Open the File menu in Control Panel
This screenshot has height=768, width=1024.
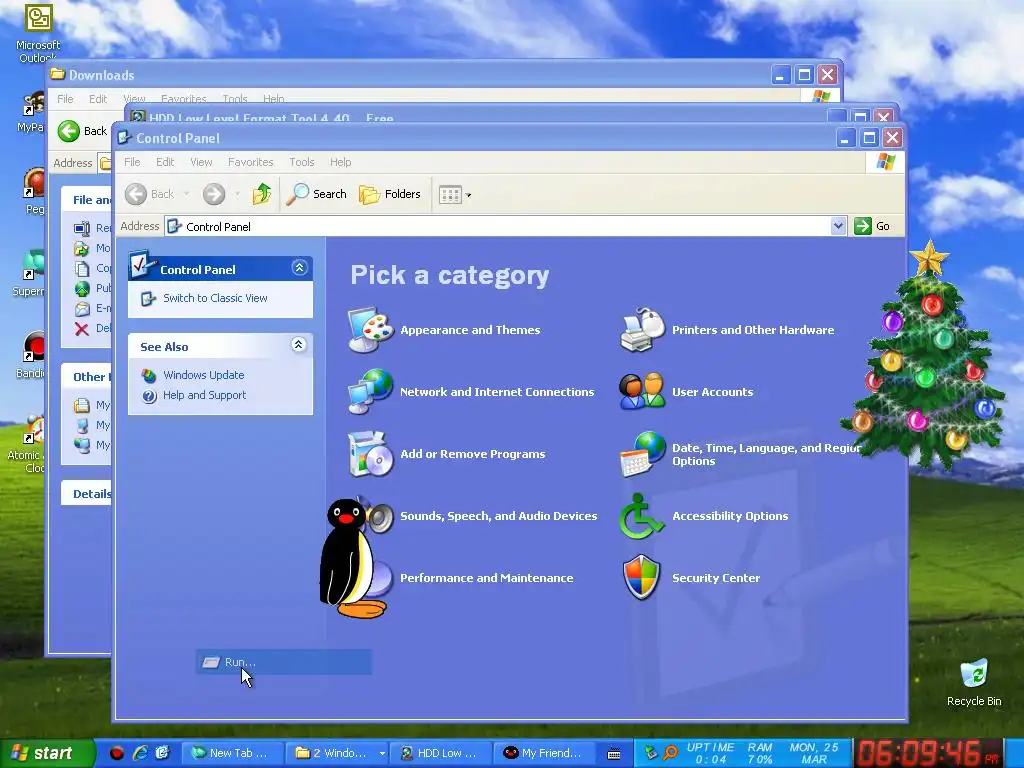132,162
